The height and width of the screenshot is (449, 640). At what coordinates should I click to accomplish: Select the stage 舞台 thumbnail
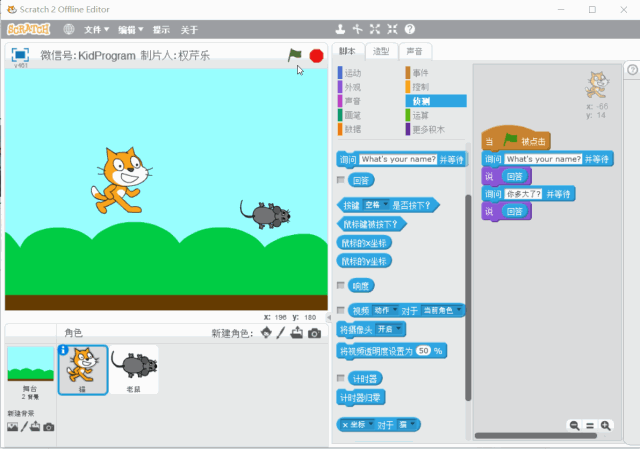coord(31,372)
